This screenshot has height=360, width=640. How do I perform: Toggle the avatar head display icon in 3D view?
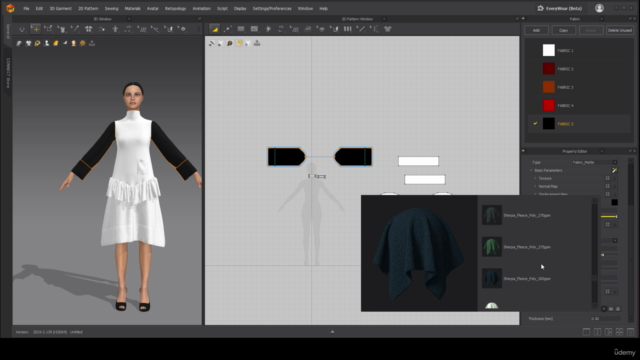pyautogui.click(x=73, y=43)
